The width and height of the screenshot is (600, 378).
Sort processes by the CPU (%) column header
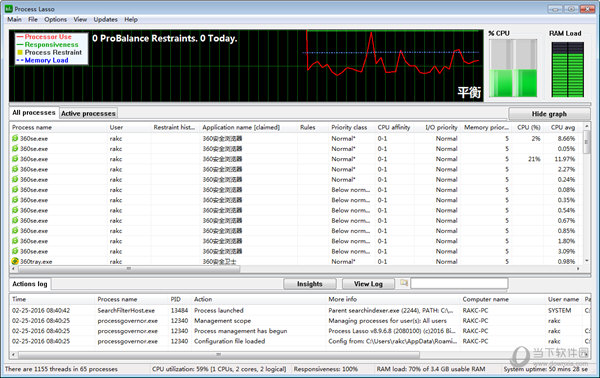[528, 127]
